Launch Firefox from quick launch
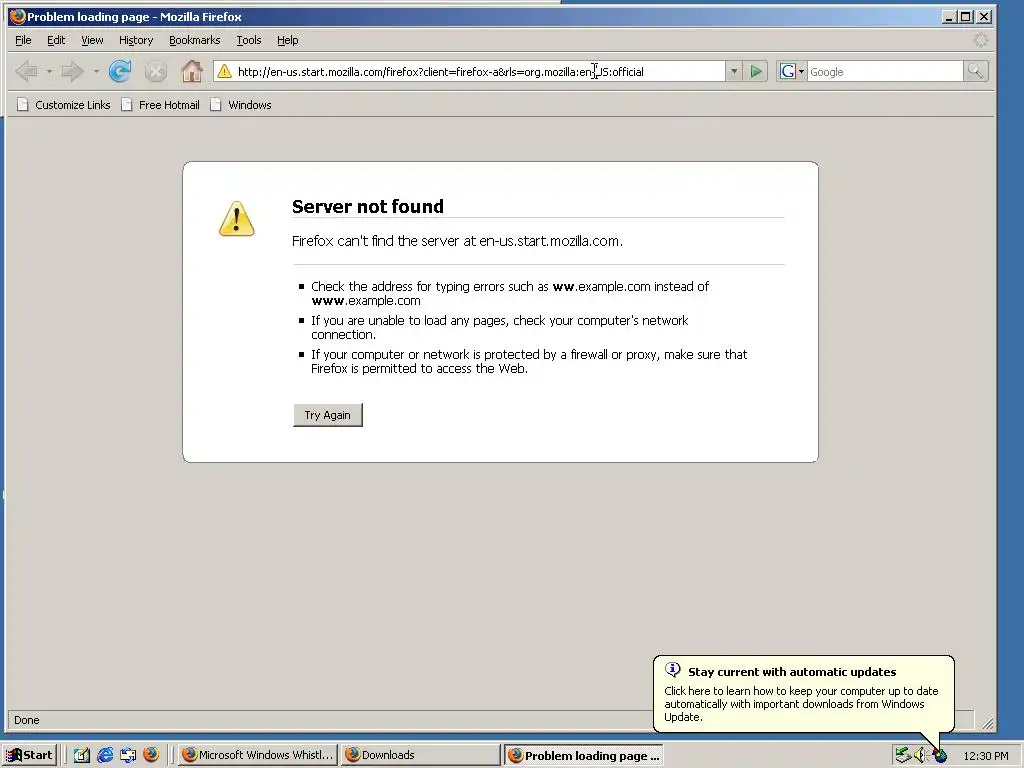1024x768 pixels. [151, 755]
